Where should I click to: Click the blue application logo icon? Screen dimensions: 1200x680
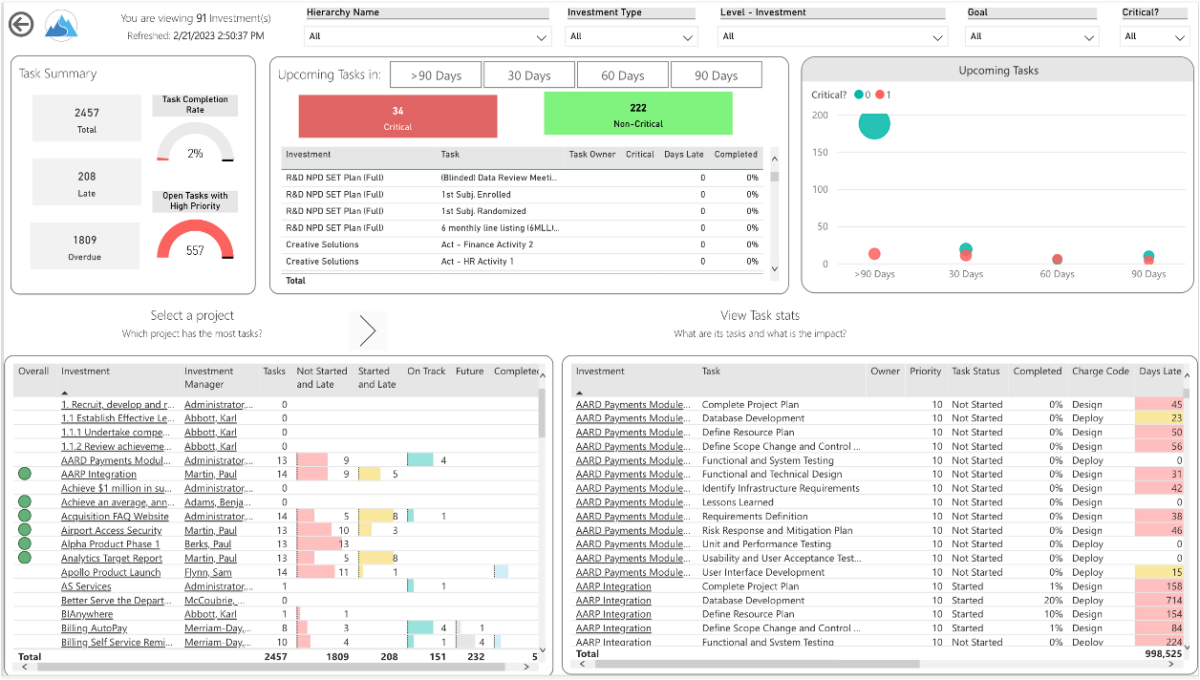pyautogui.click(x=62, y=25)
